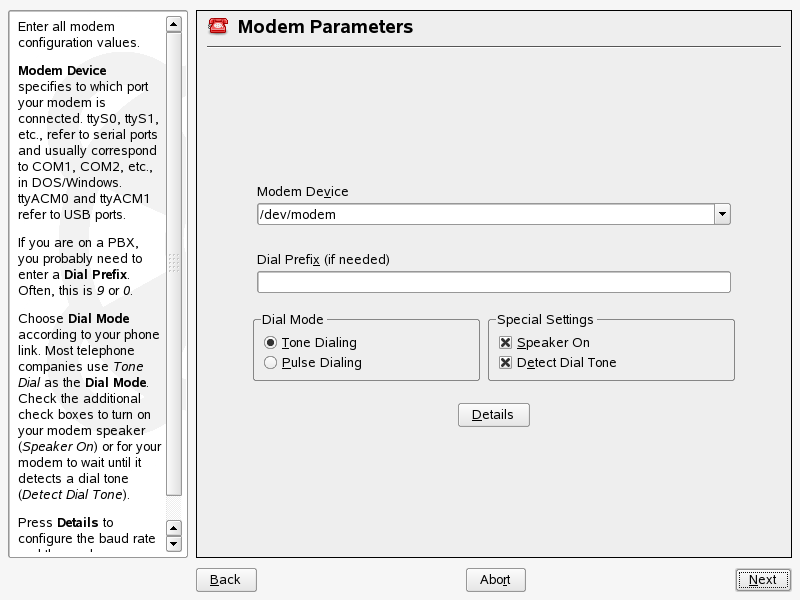Click the /dev/modem combo box field
Screen dimensions: 800x600
pyautogui.click(x=485, y=214)
